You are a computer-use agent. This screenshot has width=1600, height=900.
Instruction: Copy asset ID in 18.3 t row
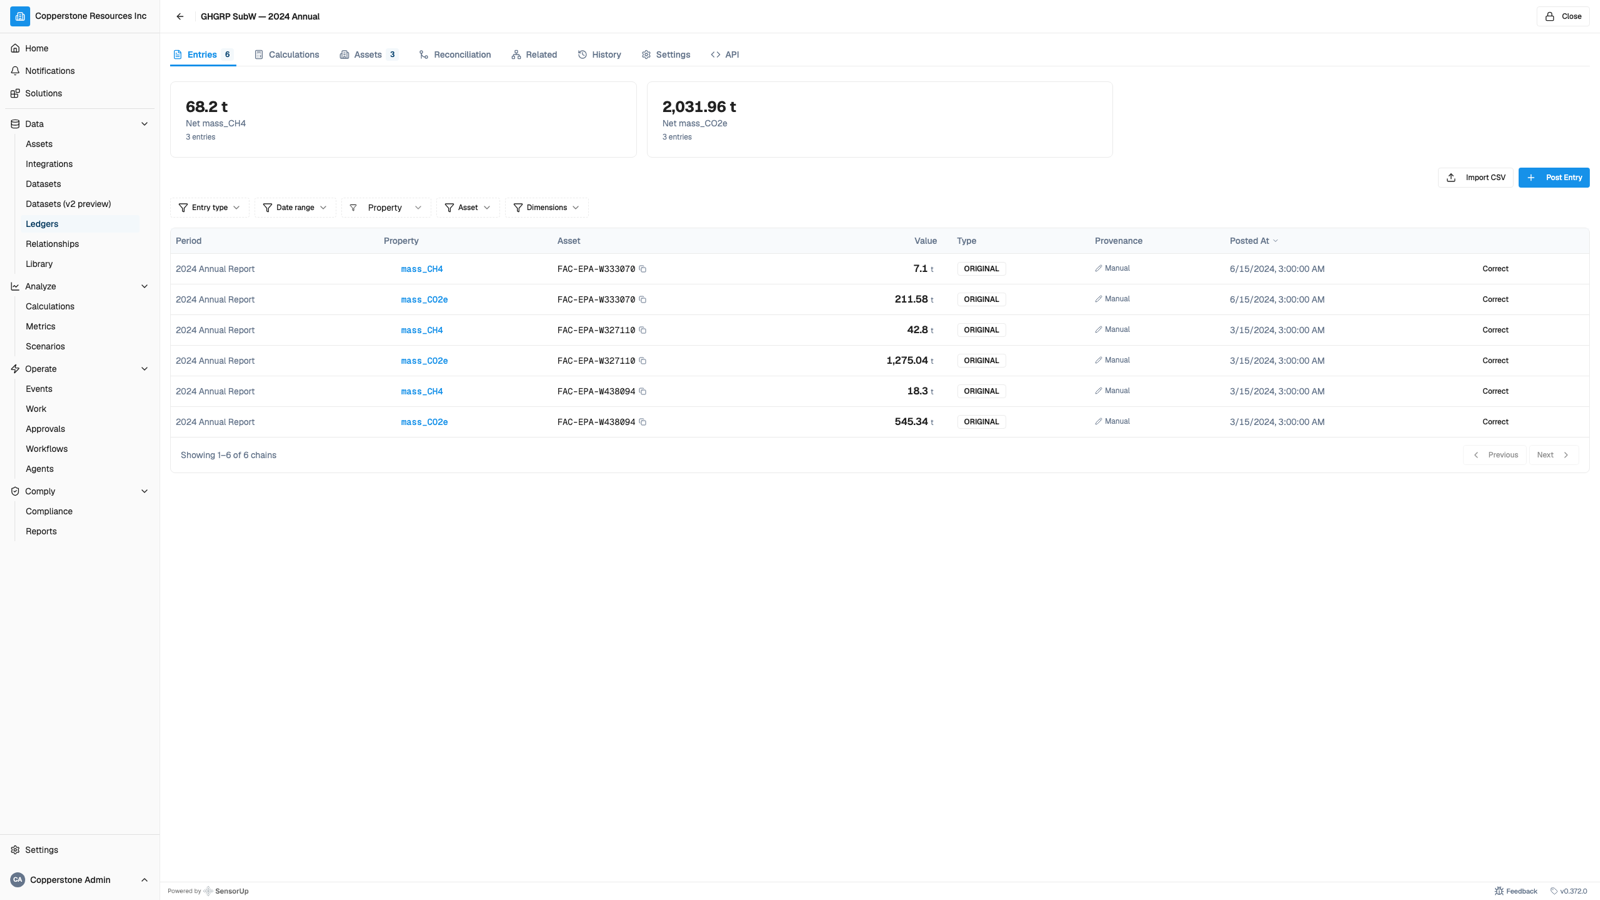tap(643, 392)
